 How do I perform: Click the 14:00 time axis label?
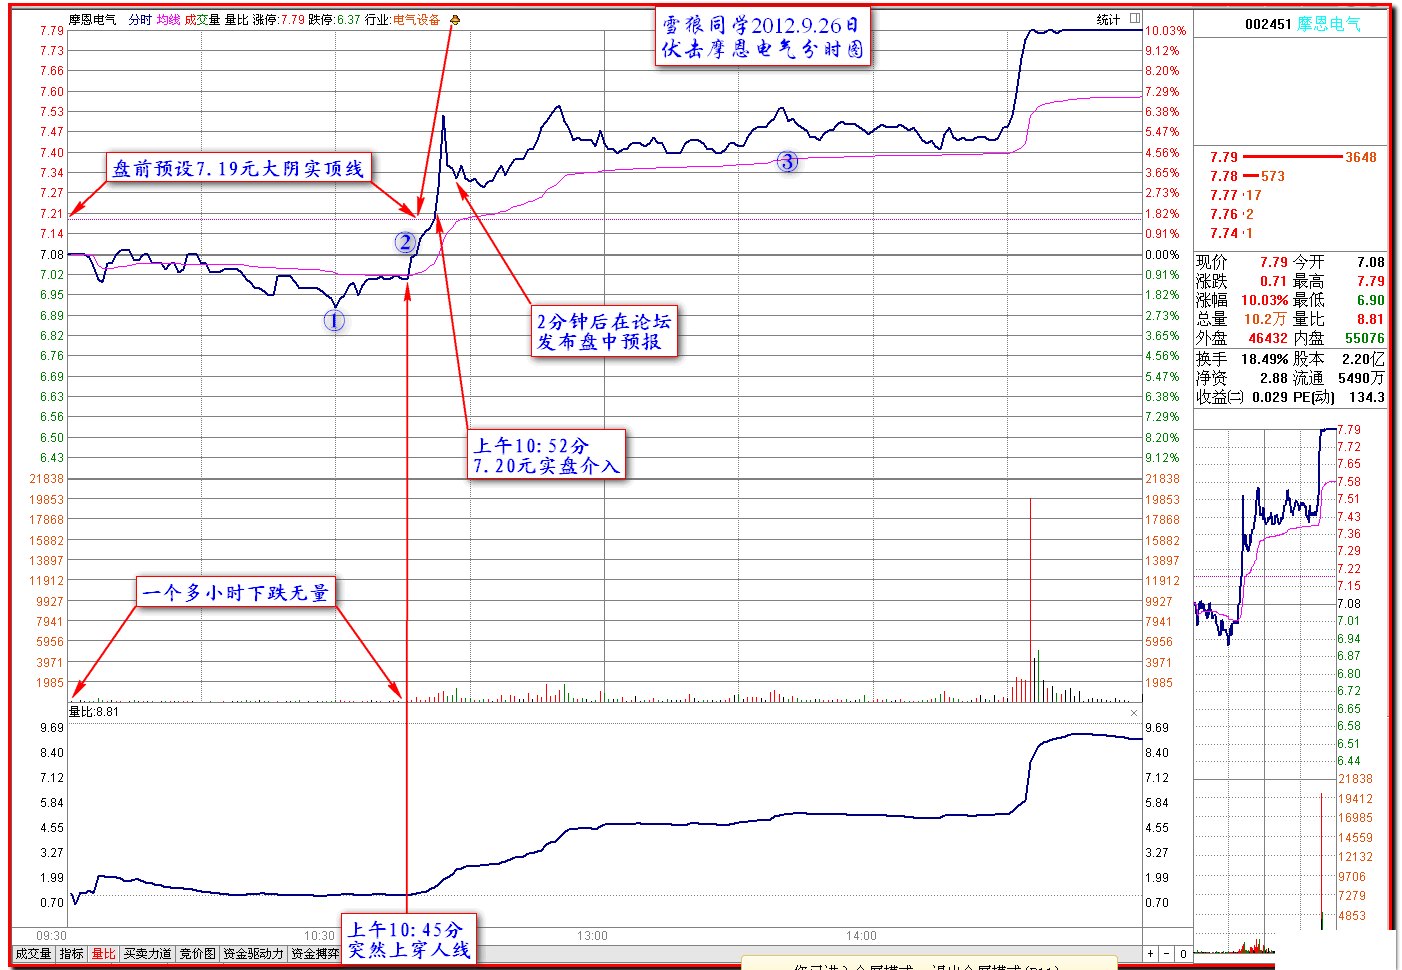(861, 936)
